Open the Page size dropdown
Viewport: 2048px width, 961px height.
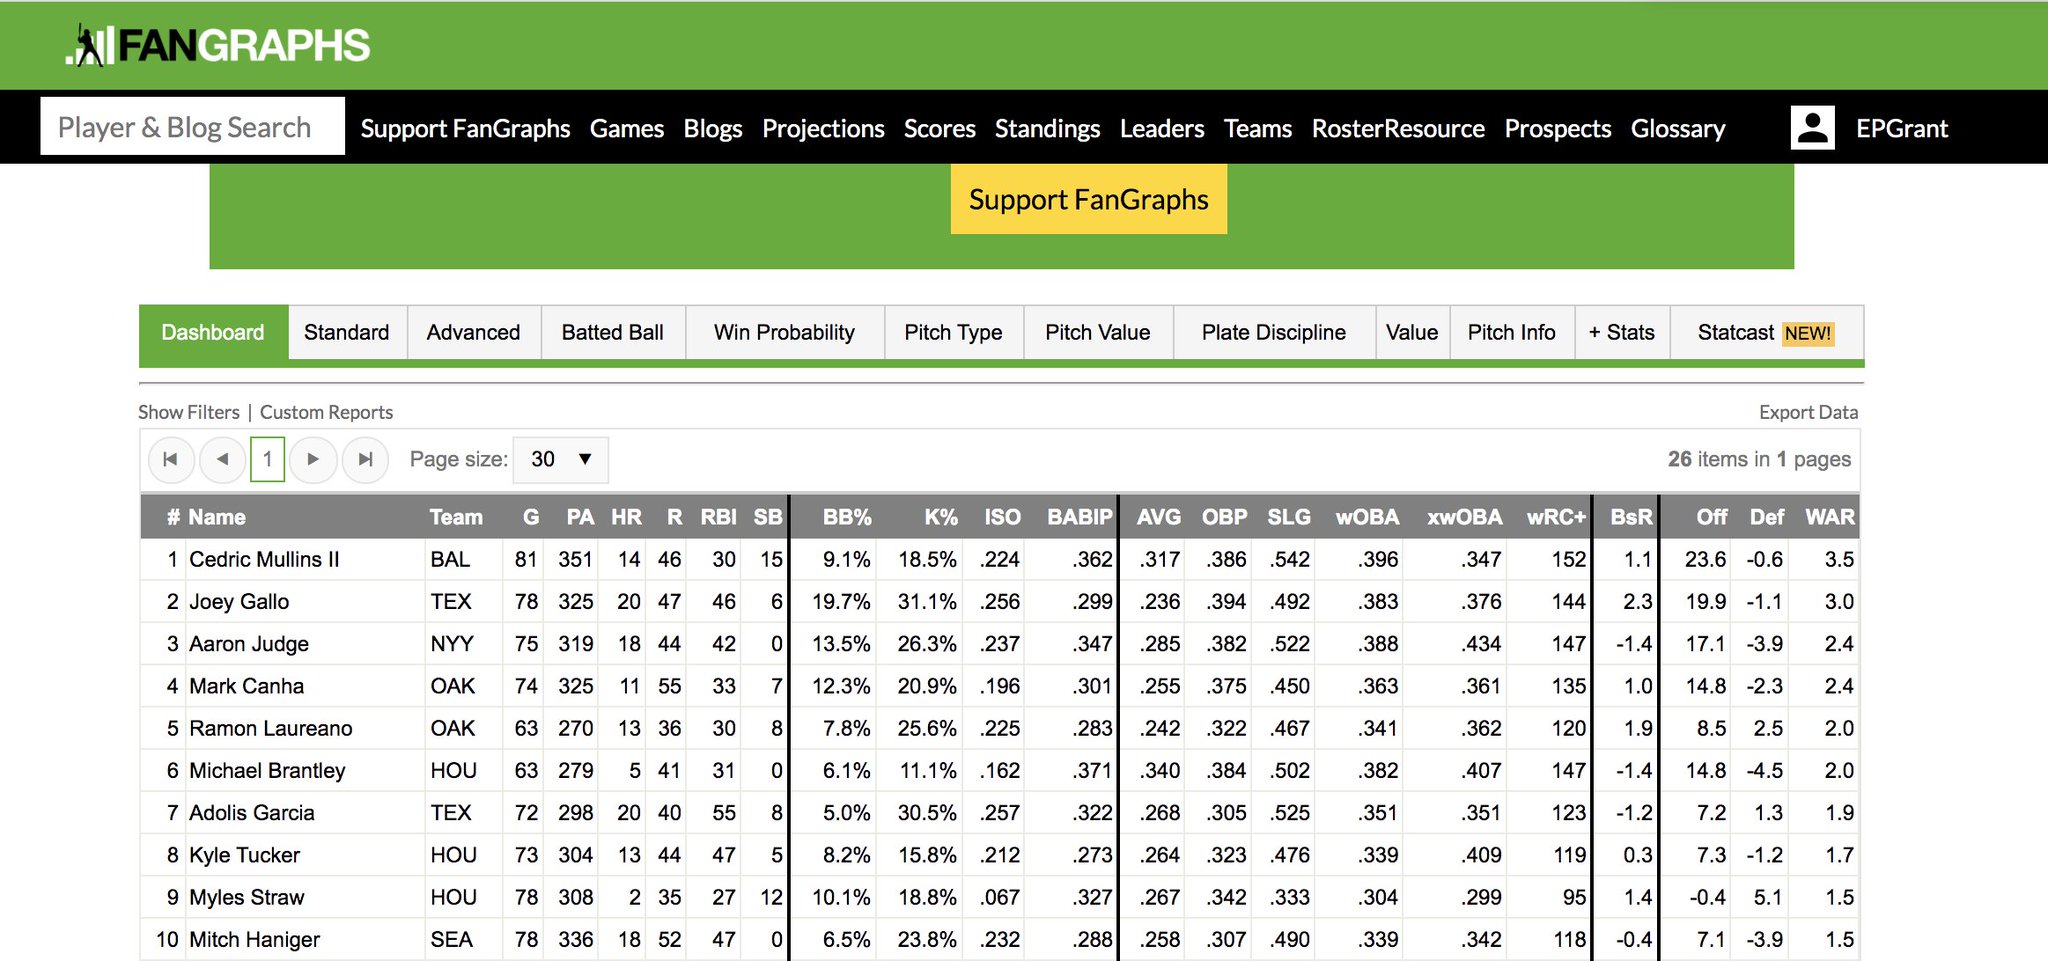pos(559,459)
